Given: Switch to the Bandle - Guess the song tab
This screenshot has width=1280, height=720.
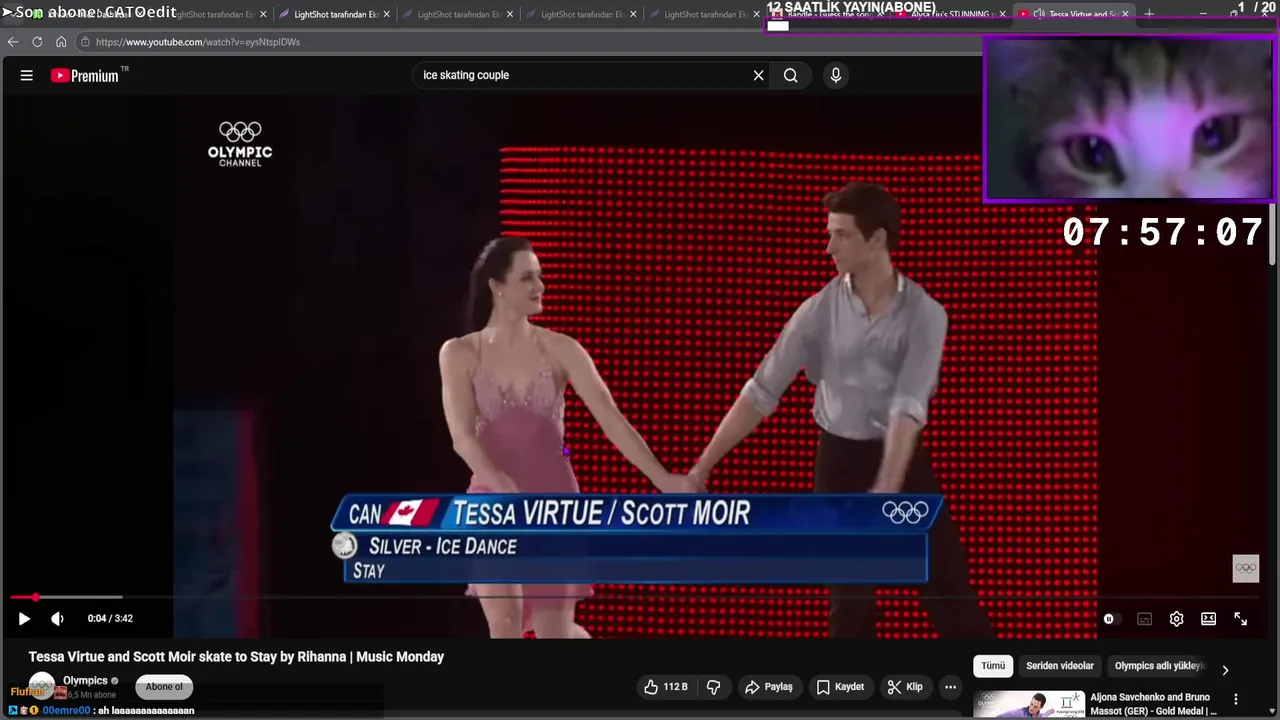Looking at the screenshot, I should point(826,15).
